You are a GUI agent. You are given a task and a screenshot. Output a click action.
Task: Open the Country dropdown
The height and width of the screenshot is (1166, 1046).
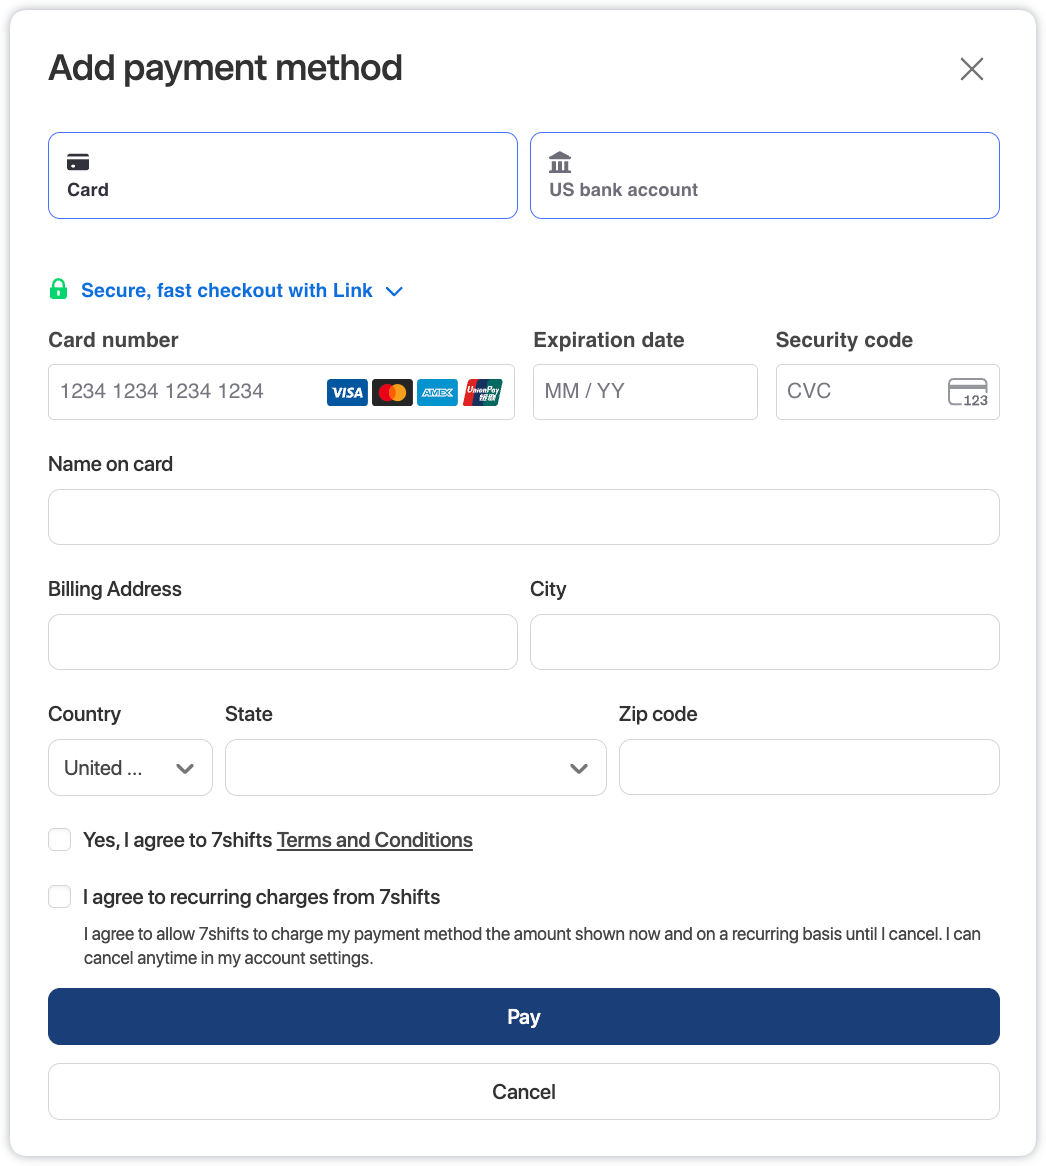[130, 768]
